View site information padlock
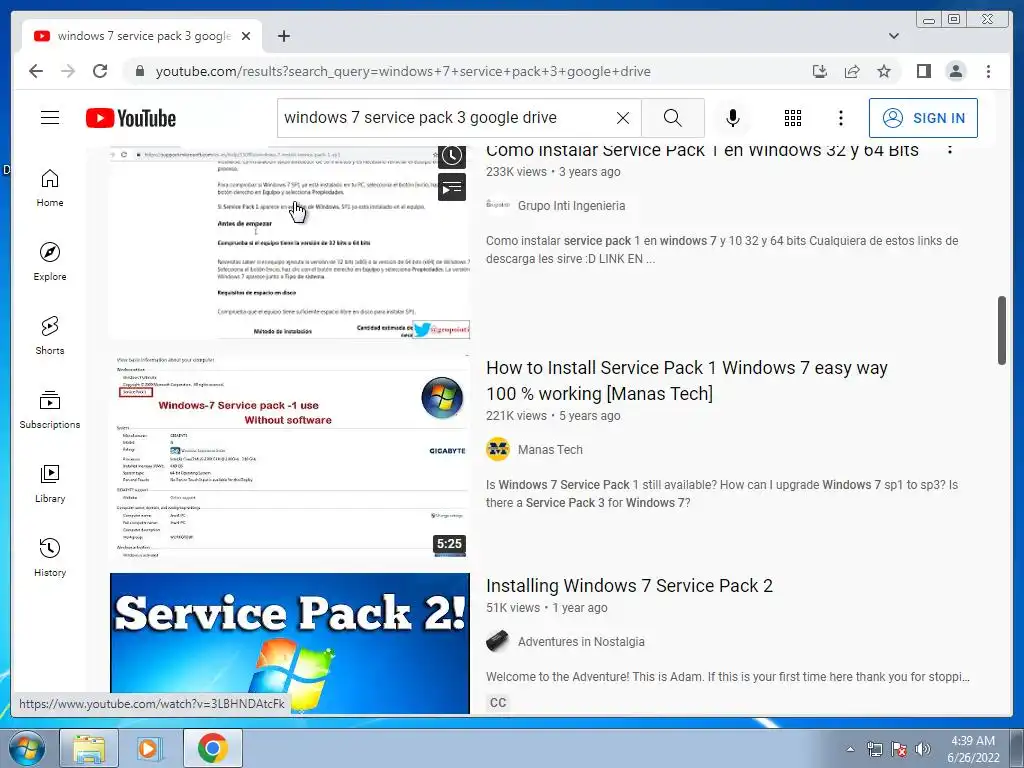 coord(139,71)
